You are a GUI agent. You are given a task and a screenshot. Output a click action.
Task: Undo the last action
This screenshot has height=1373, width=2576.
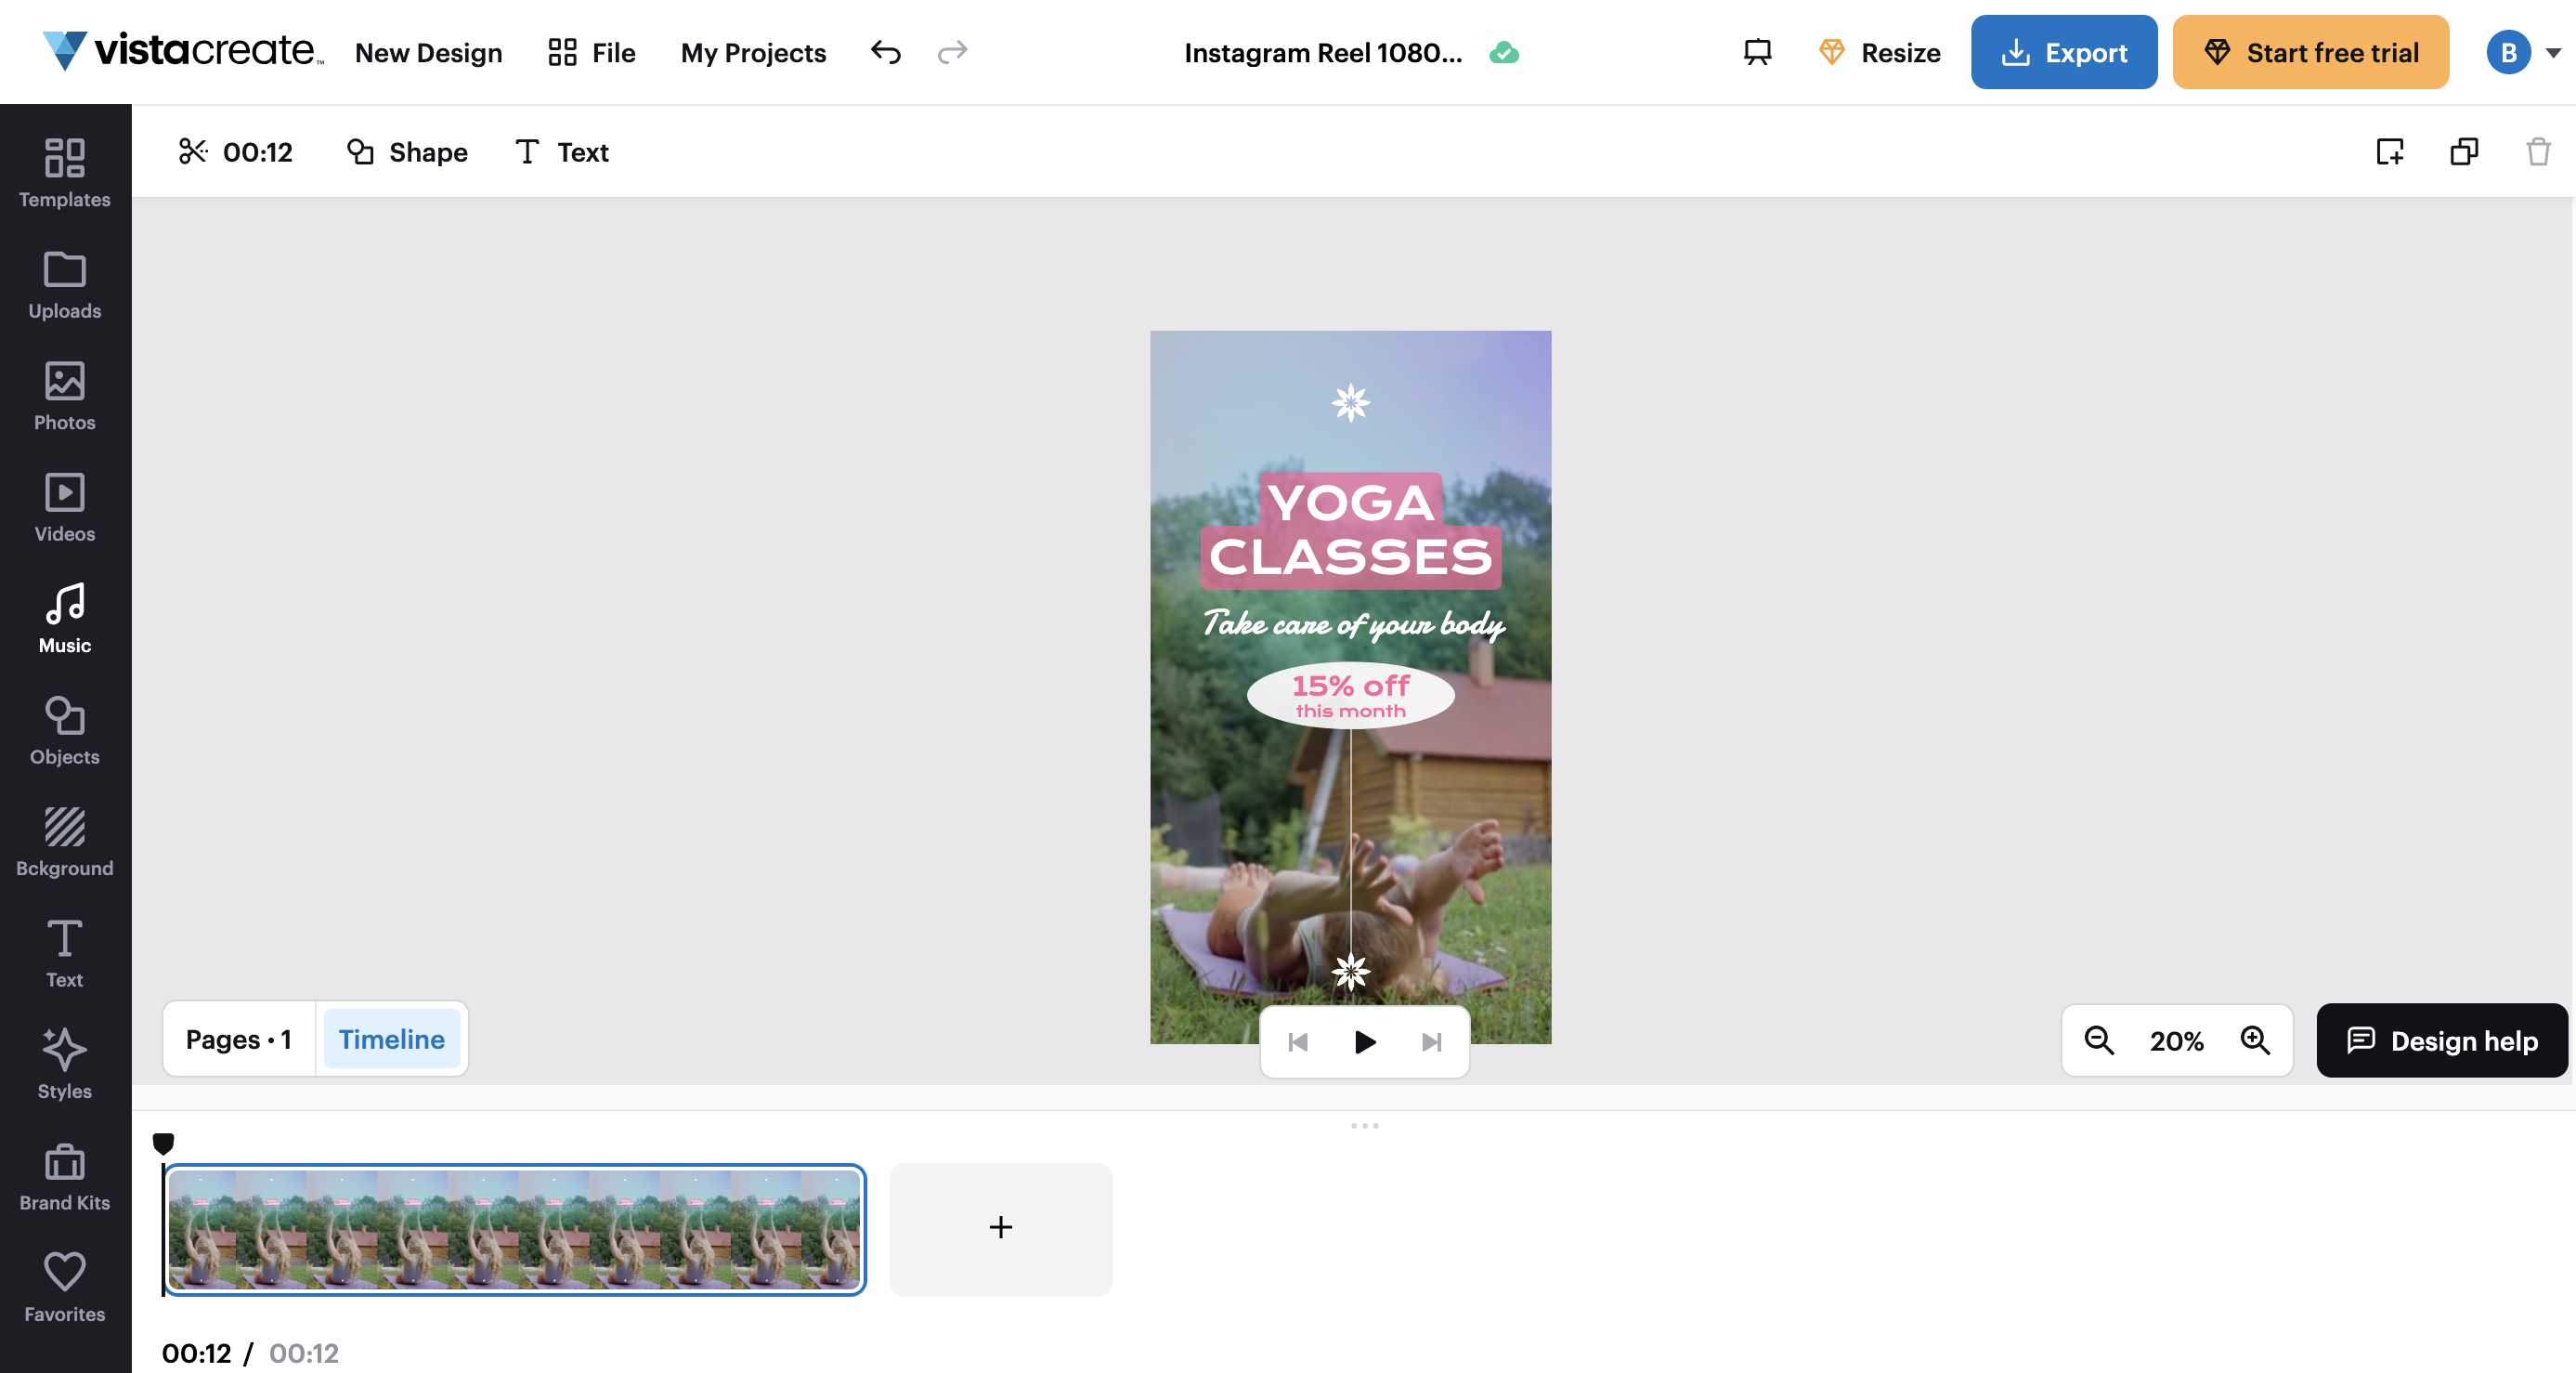click(x=886, y=52)
